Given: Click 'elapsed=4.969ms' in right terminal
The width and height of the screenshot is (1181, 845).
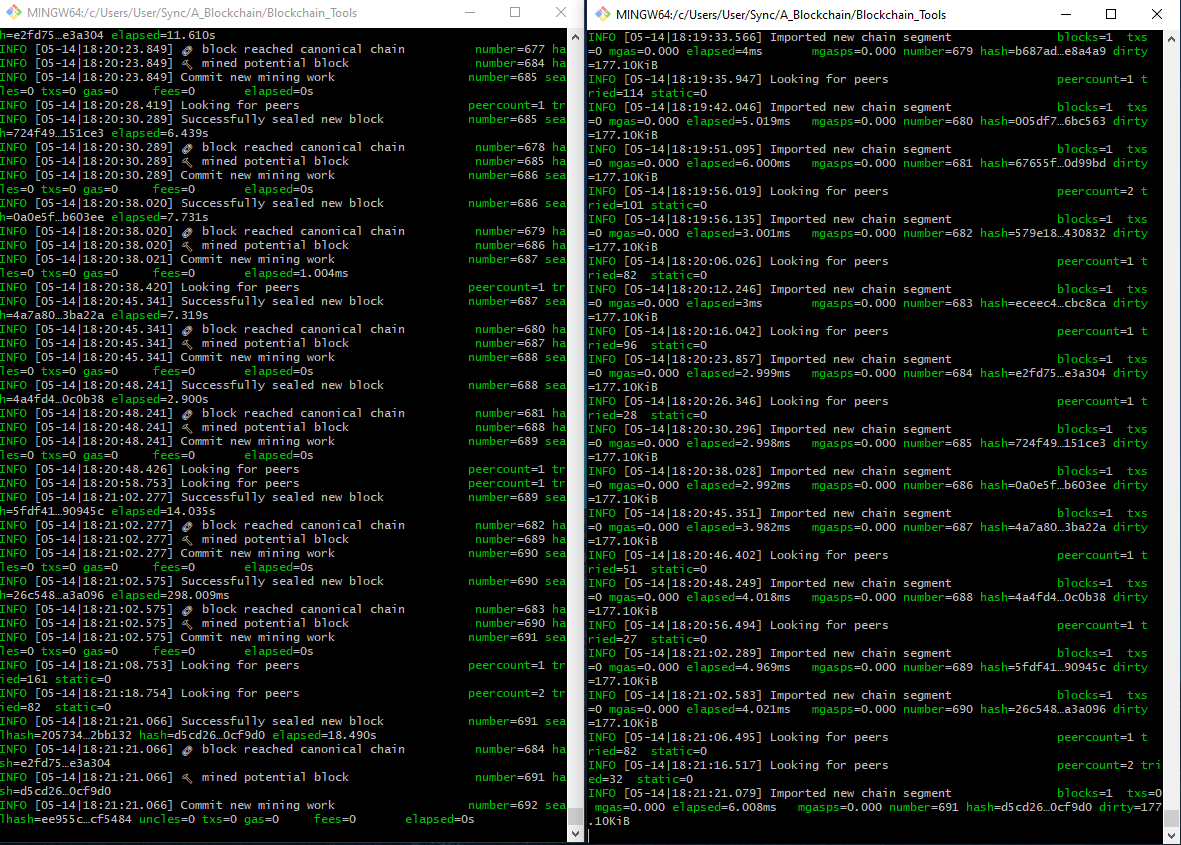Looking at the screenshot, I should pyautogui.click(x=738, y=667).
